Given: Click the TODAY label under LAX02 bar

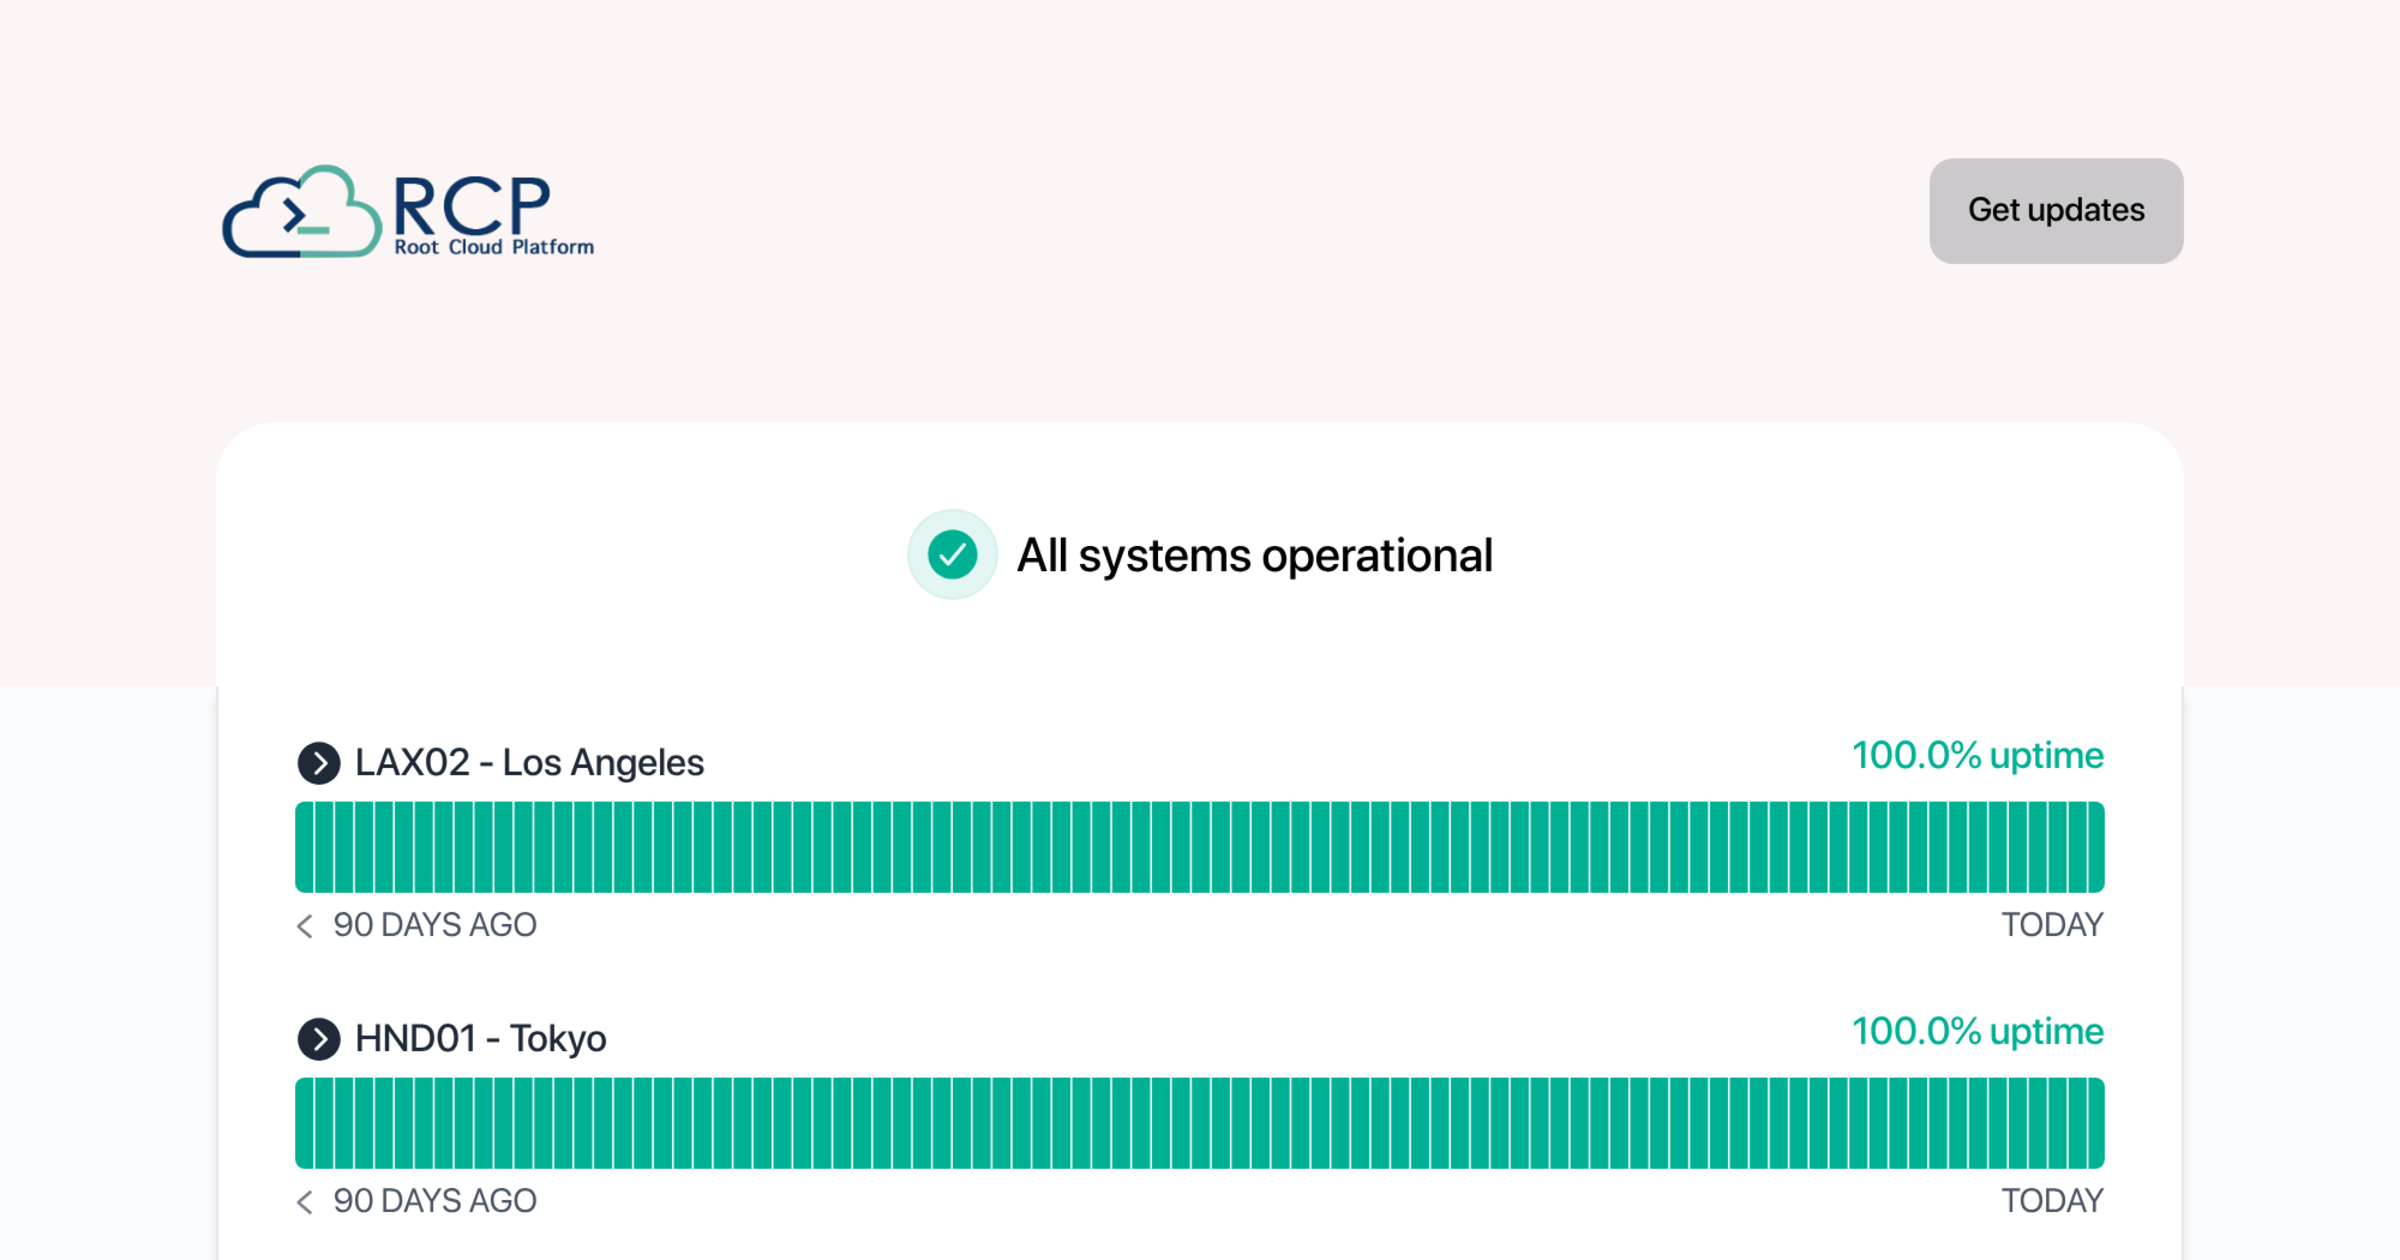Looking at the screenshot, I should (2052, 926).
